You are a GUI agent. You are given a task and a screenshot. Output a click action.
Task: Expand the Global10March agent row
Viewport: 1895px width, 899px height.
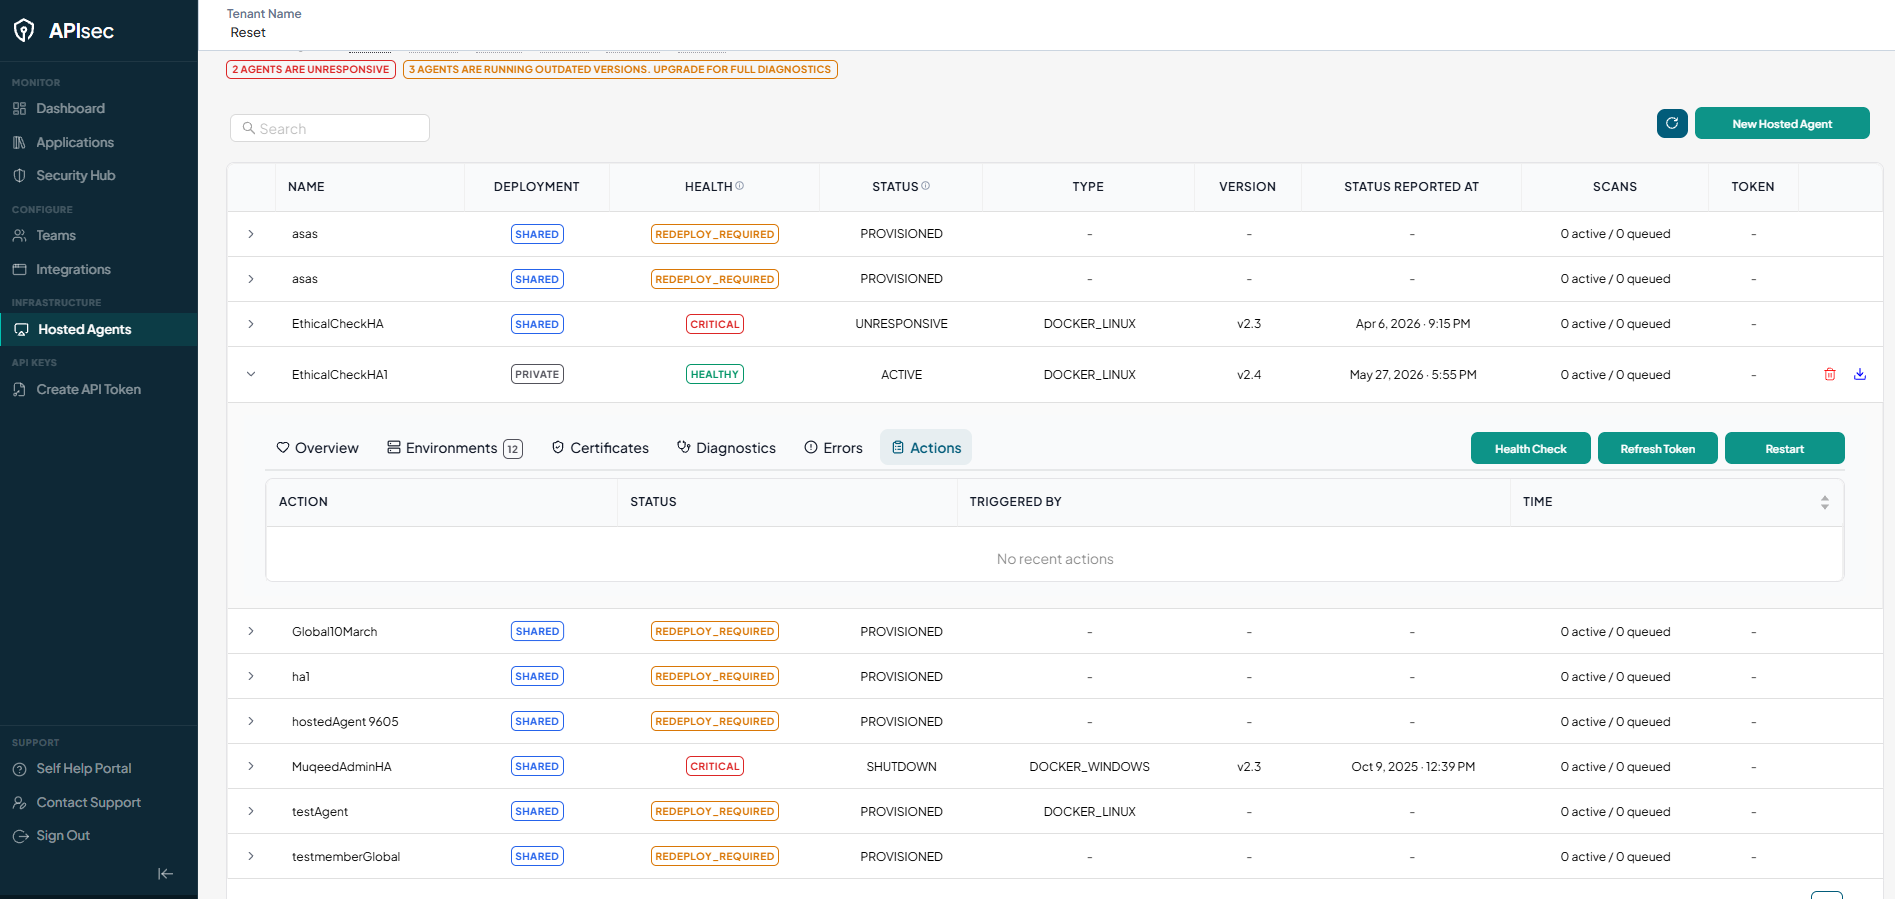(251, 631)
